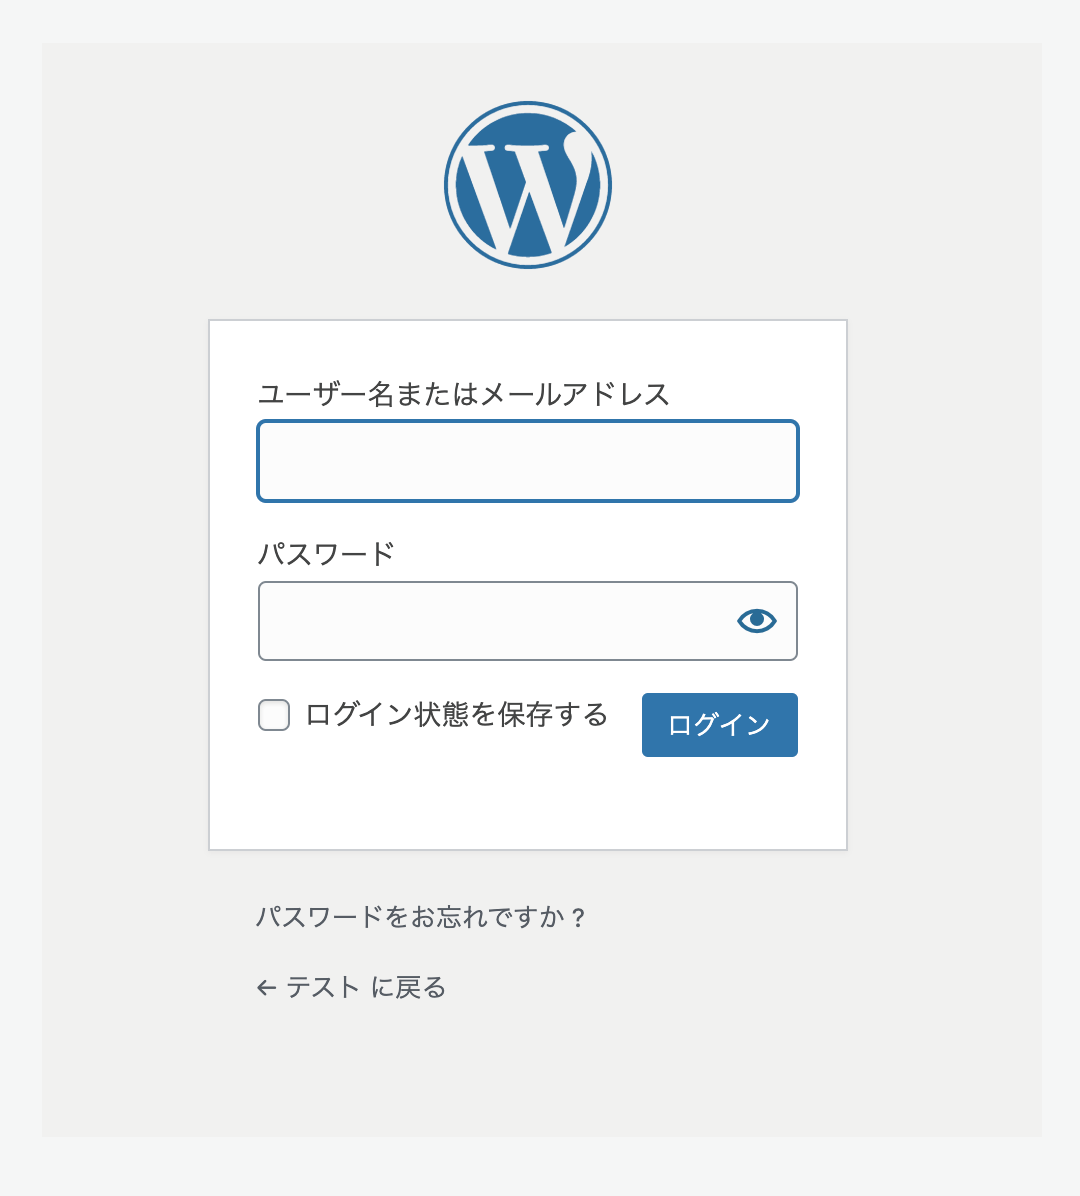Click the word テスト in the back link
Image resolution: width=1080 pixels, height=1196 pixels.
(323, 988)
